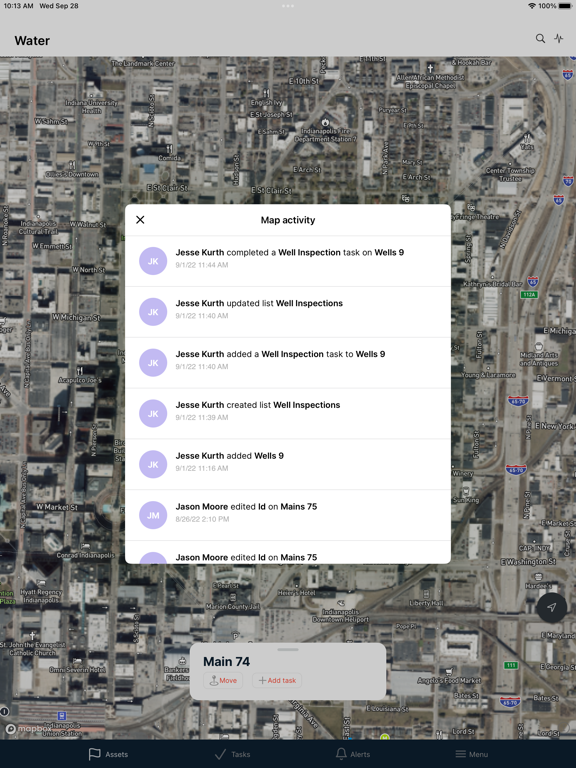Select the Main 74 card title
This screenshot has height=768, width=576.
point(226,661)
